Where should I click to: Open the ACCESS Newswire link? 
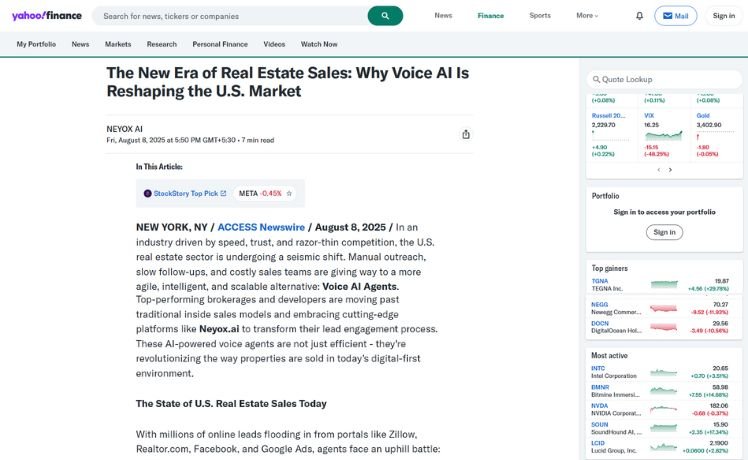pos(261,227)
